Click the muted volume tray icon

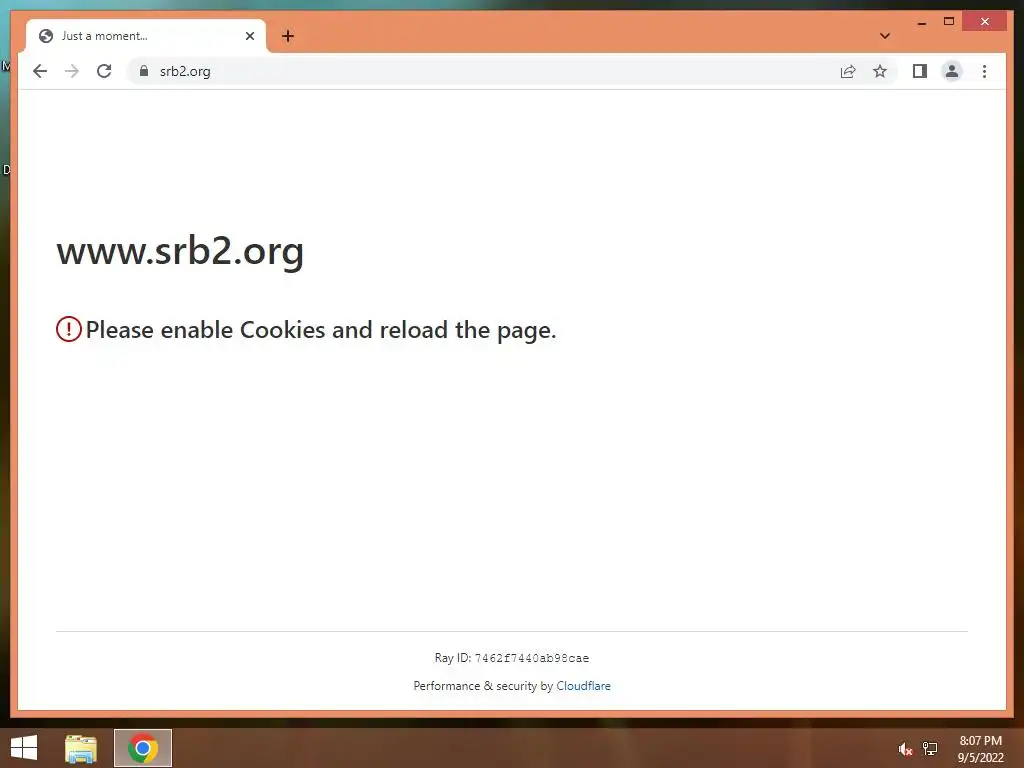[x=905, y=749]
